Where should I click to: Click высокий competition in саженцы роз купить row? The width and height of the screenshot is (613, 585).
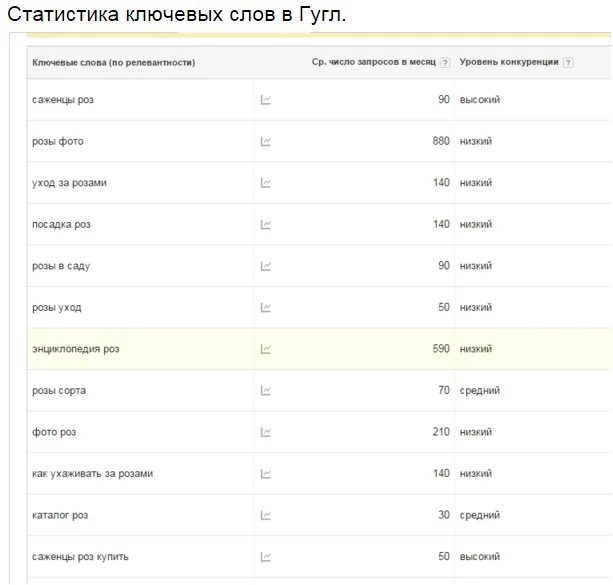[x=480, y=556]
